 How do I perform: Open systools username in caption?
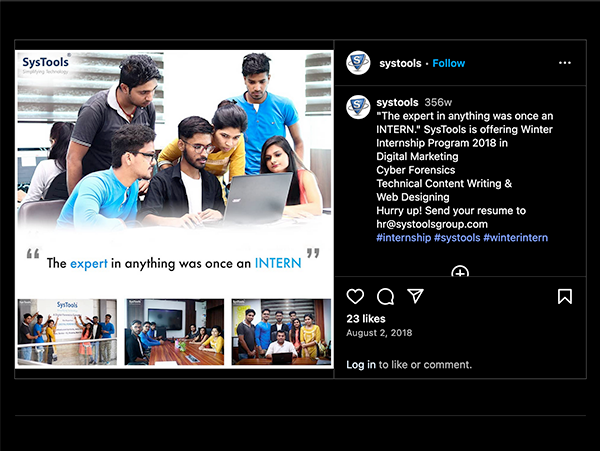[397, 103]
